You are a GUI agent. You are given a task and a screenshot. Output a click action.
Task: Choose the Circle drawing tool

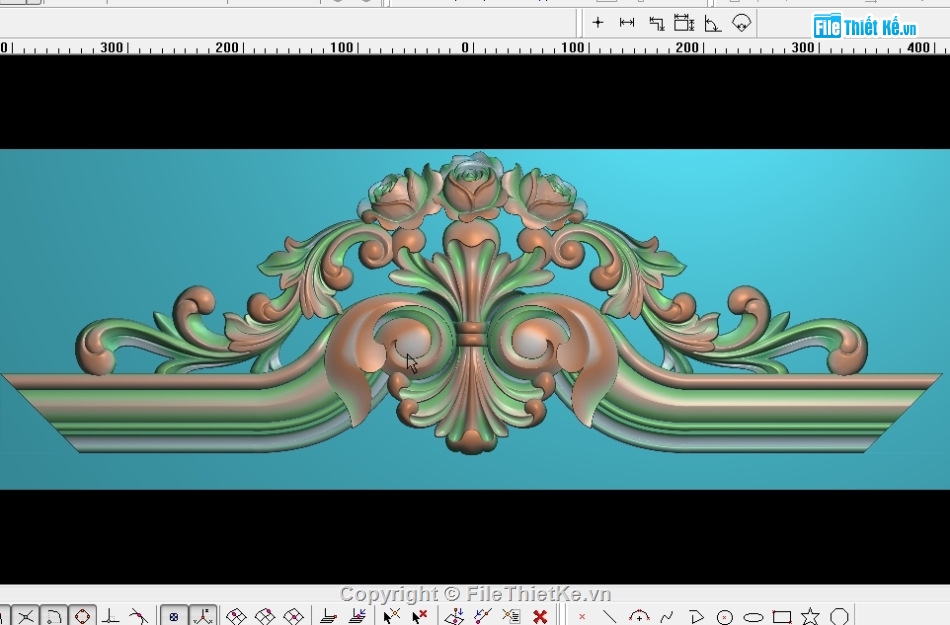725,617
